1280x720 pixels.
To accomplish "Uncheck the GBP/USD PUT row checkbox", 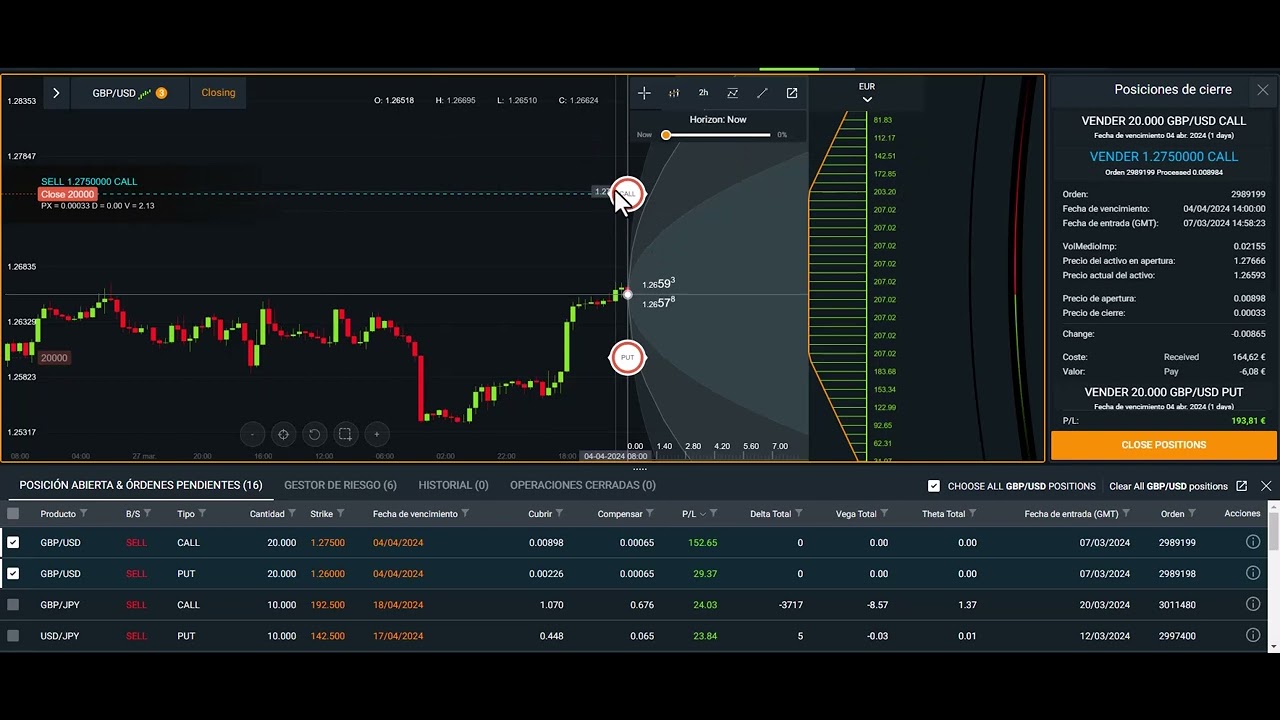I will pos(13,573).
